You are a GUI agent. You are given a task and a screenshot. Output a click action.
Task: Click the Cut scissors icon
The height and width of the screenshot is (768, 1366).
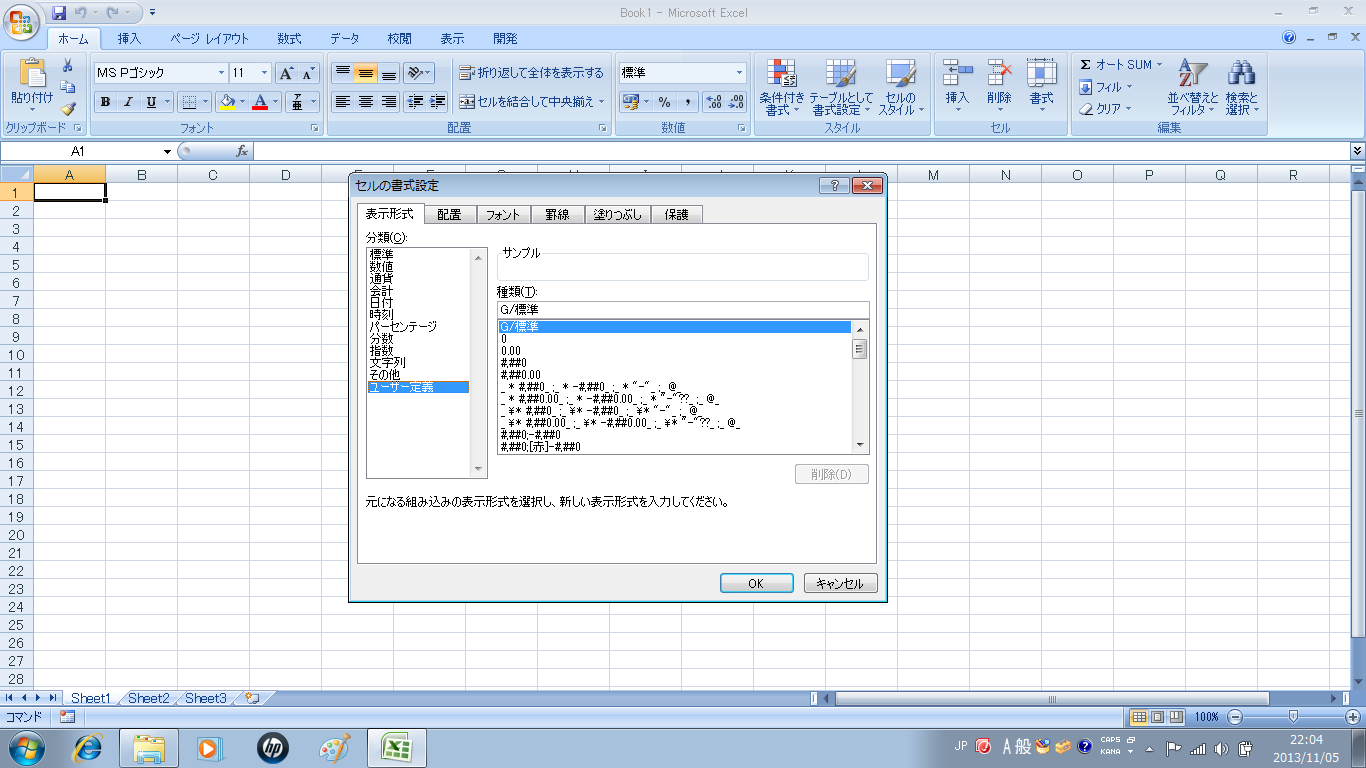pyautogui.click(x=68, y=66)
